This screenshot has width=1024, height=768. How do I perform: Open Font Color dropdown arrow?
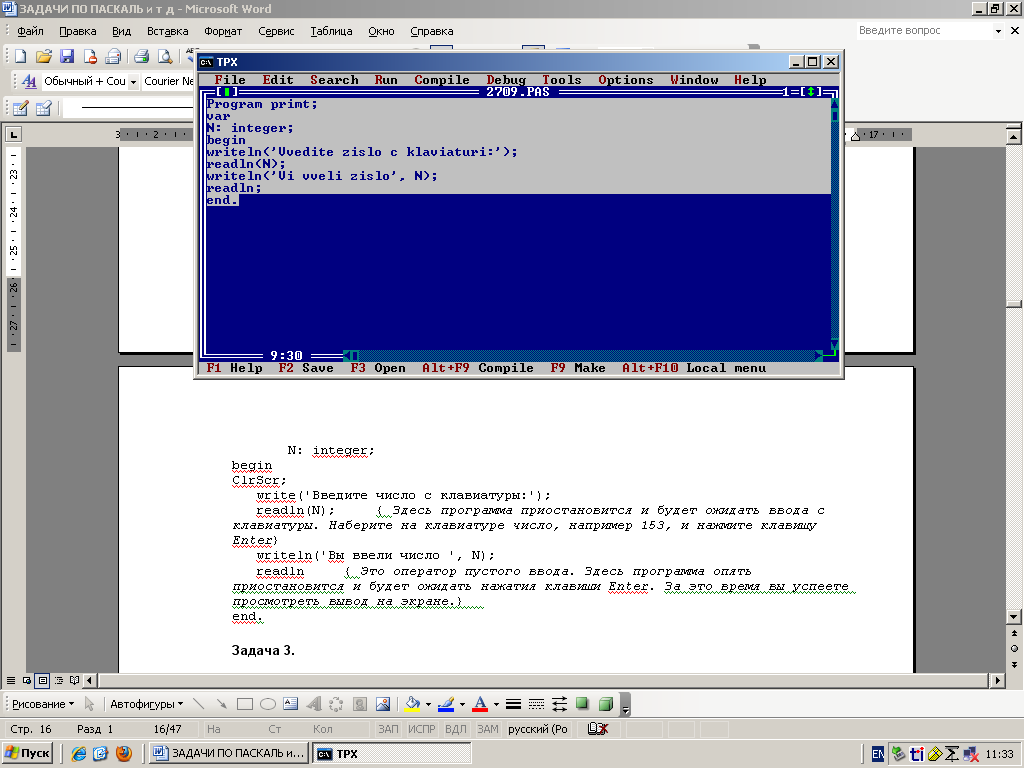click(496, 704)
